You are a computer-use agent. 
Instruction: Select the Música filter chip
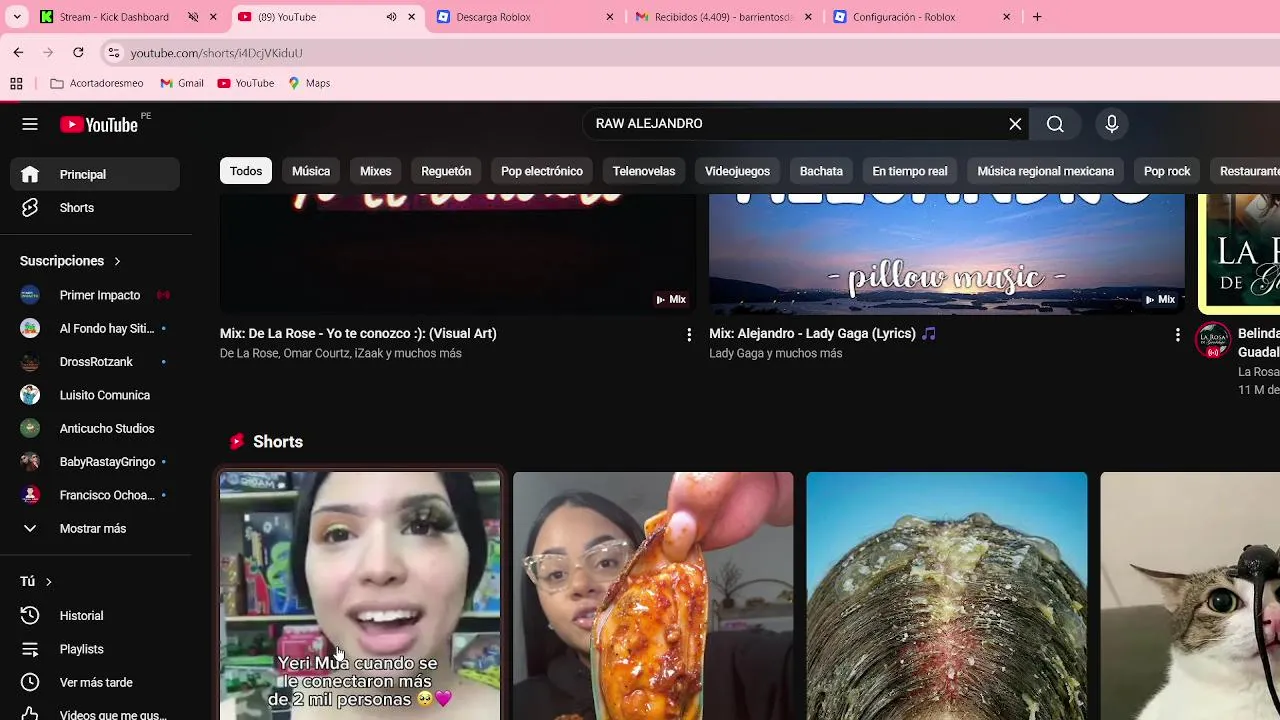click(311, 171)
